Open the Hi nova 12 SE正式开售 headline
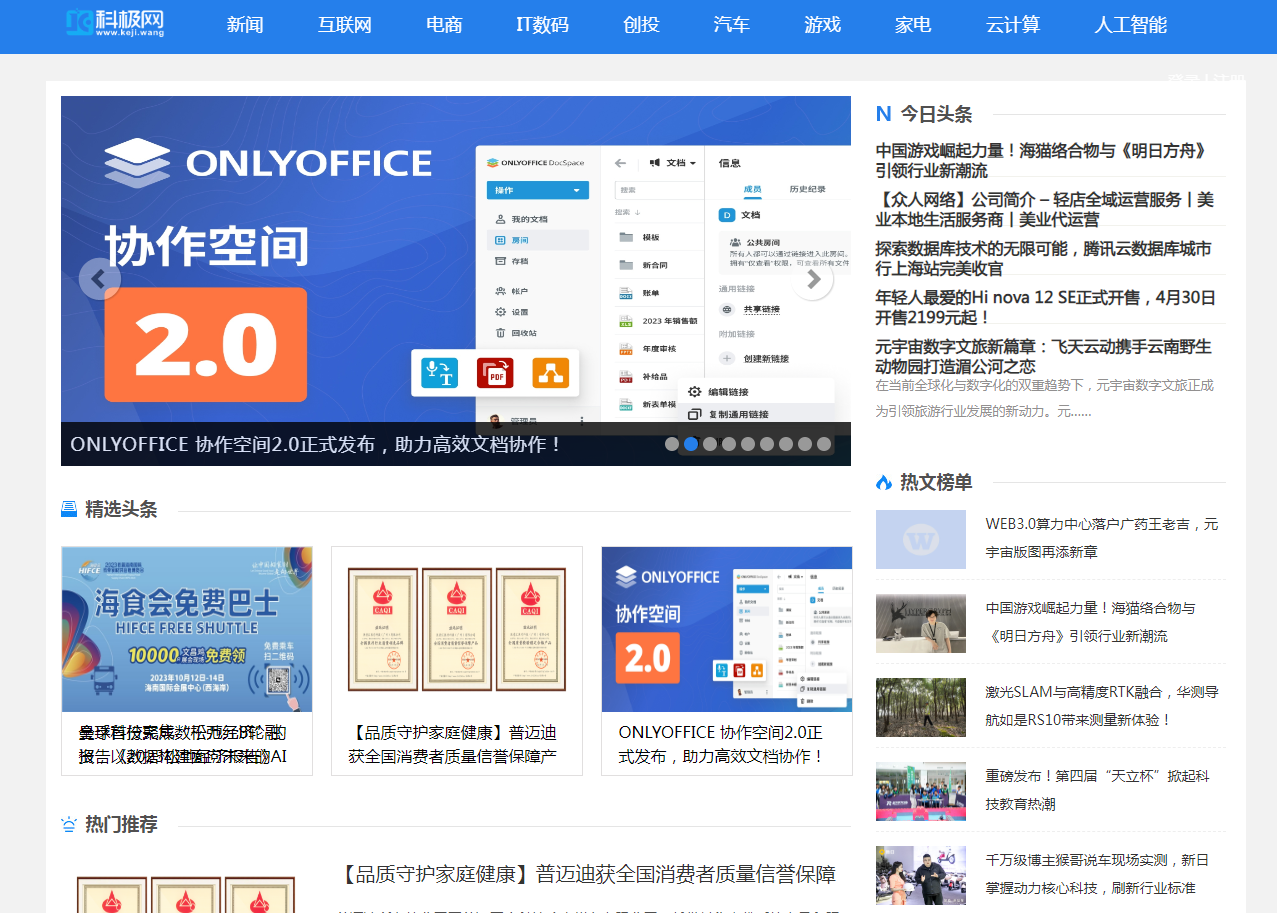 tap(1046, 307)
